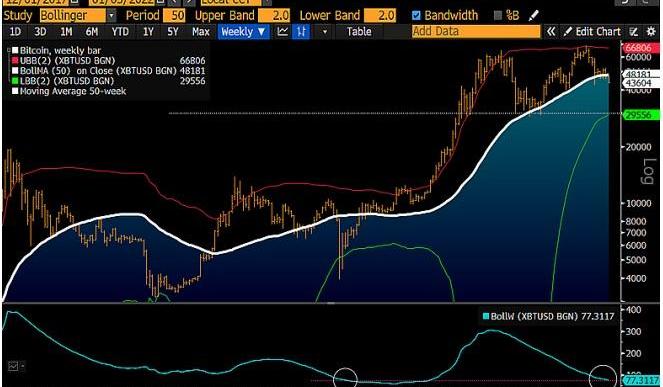Open the chart settings gear
The height and width of the screenshot is (387, 663).
pyautogui.click(x=651, y=32)
